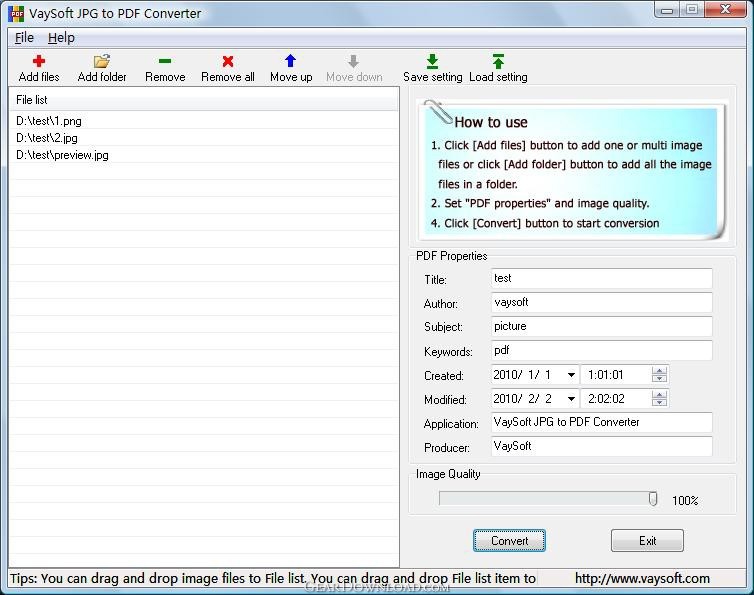Start conversion with the Convert button
Viewport: 754px width, 595px height.
pyautogui.click(x=509, y=541)
